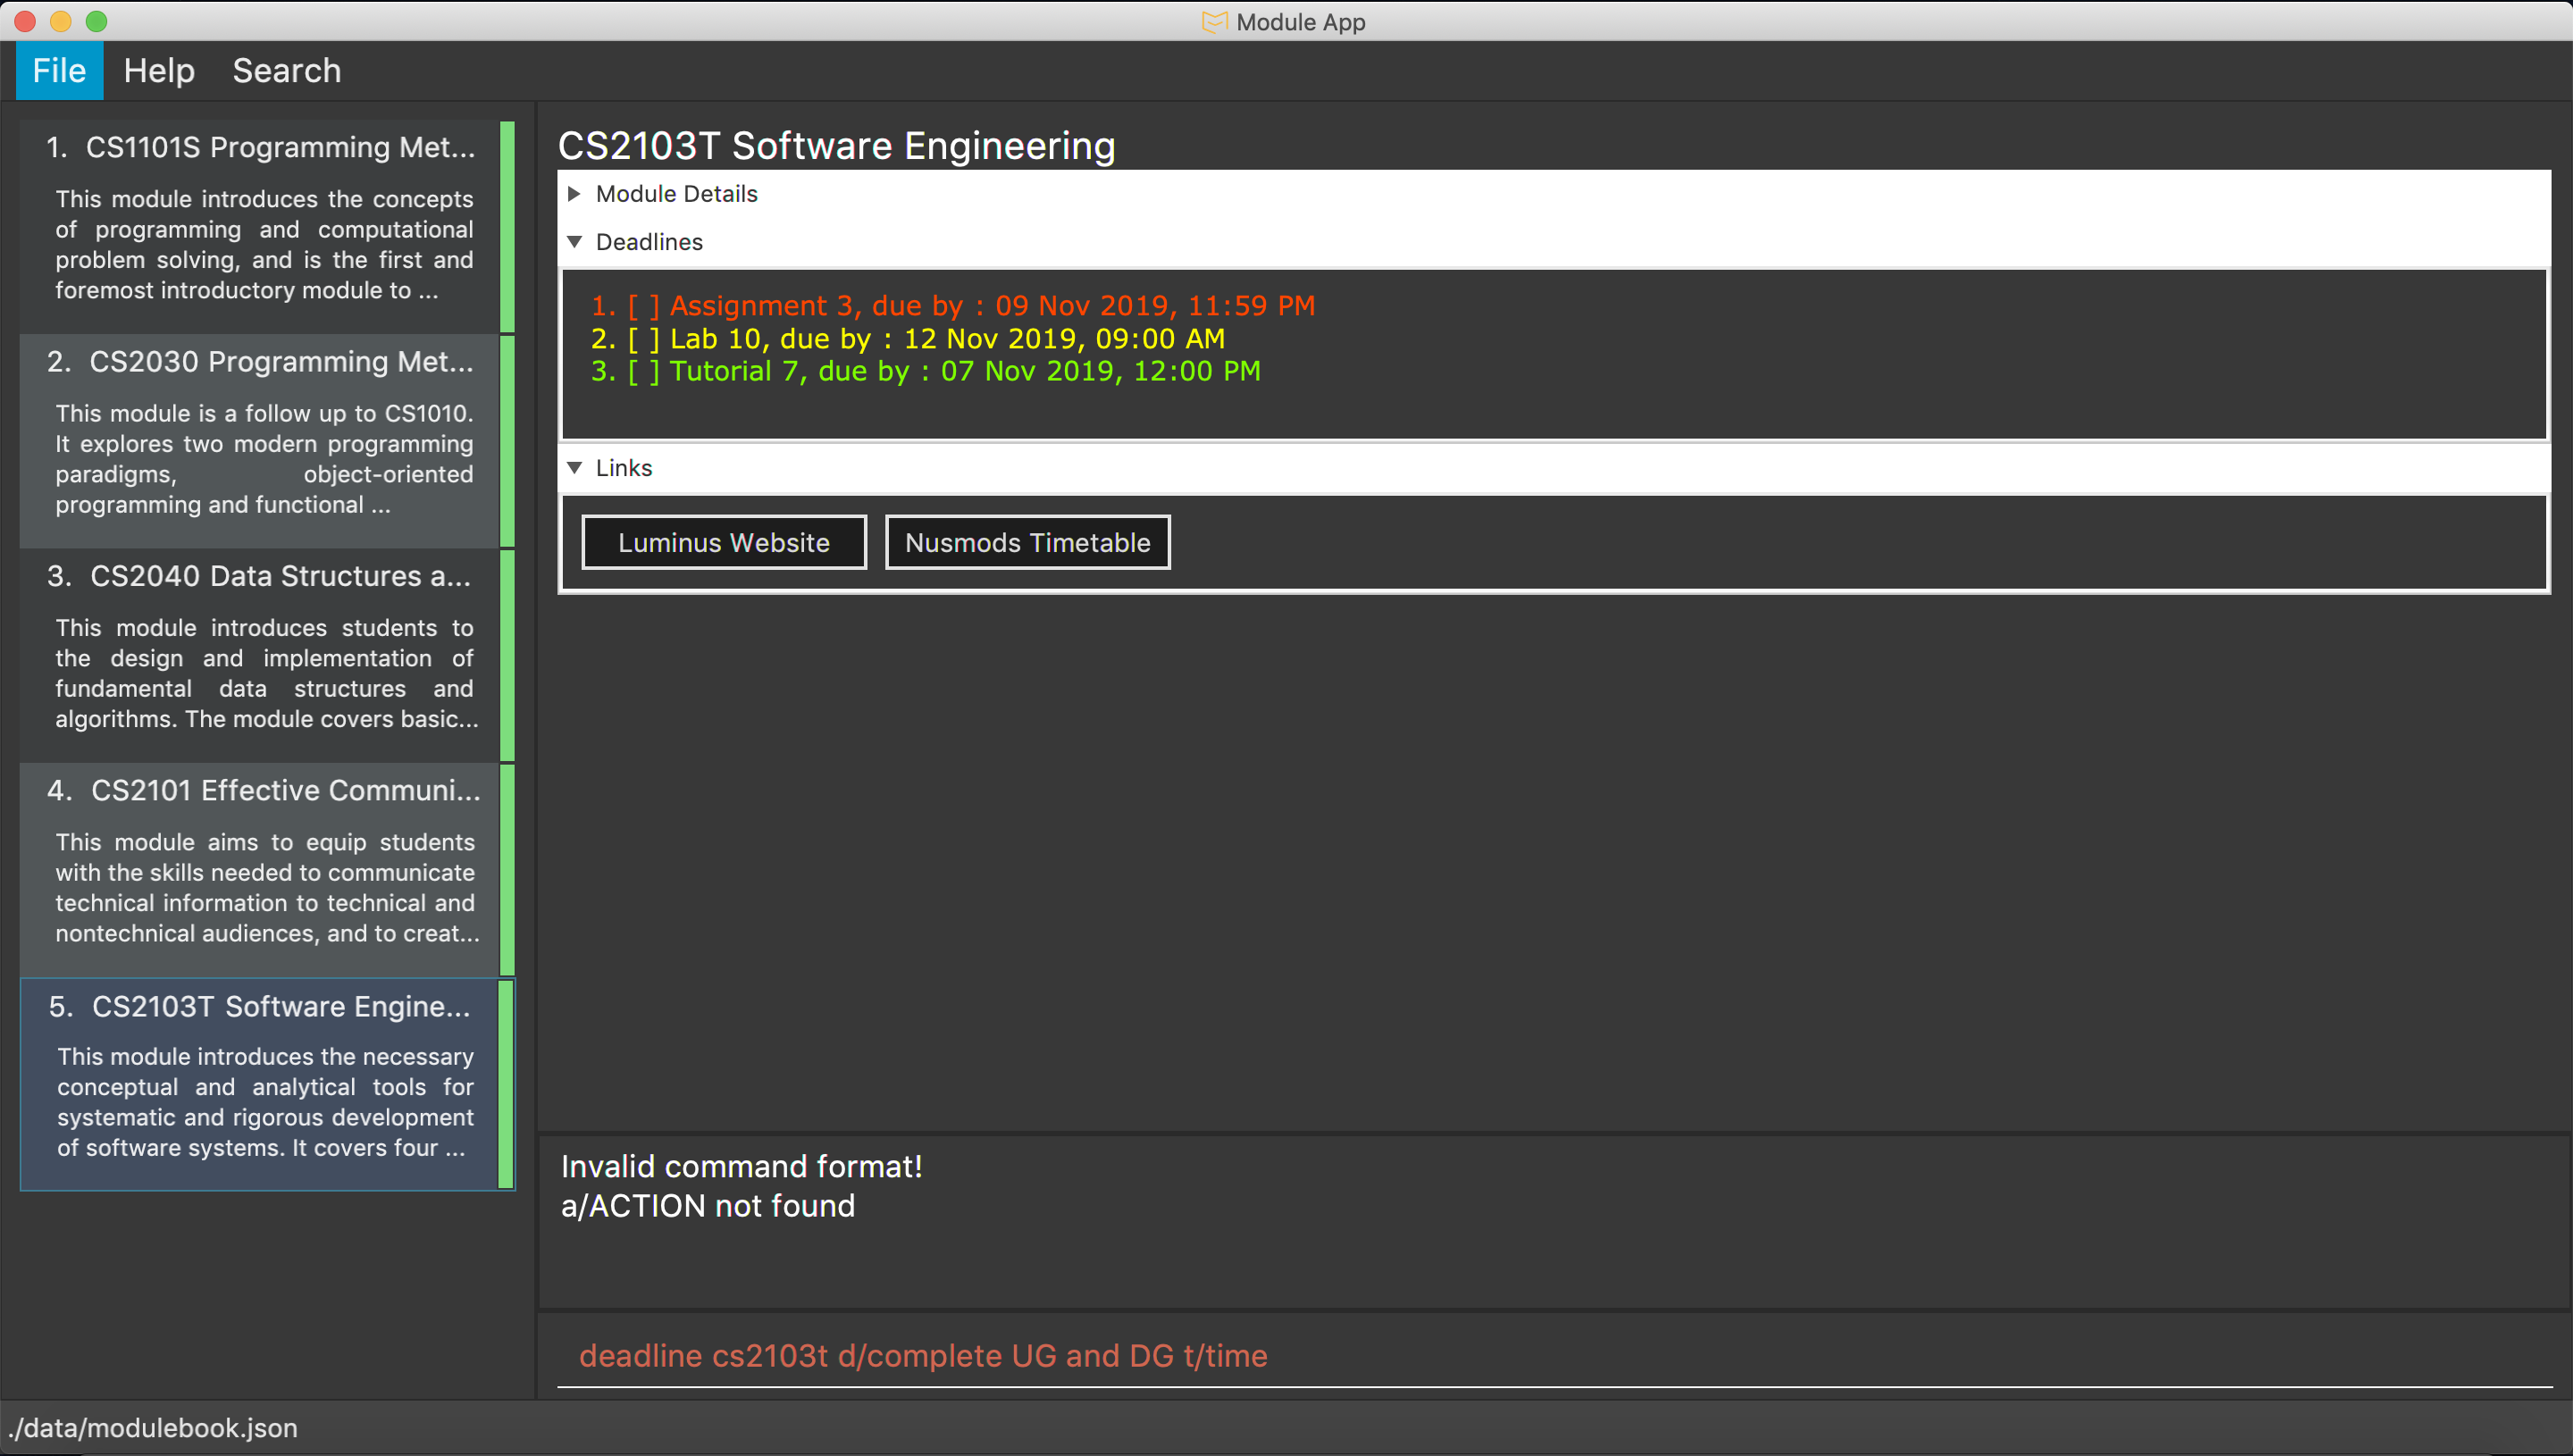
Task: Click the yellow minimize window button
Action: 61,21
